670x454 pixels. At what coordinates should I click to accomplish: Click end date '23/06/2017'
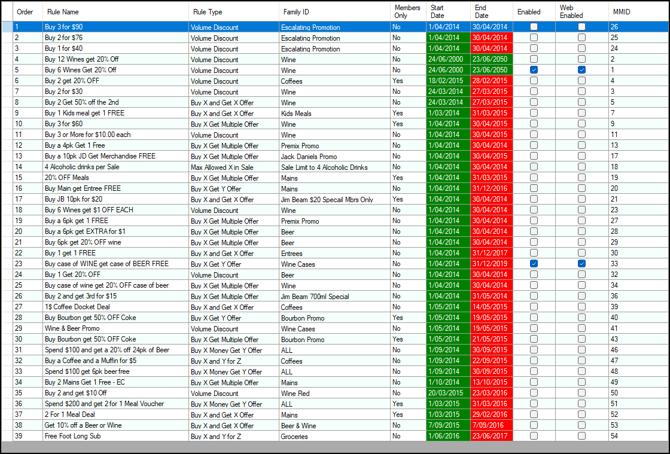tap(490, 436)
